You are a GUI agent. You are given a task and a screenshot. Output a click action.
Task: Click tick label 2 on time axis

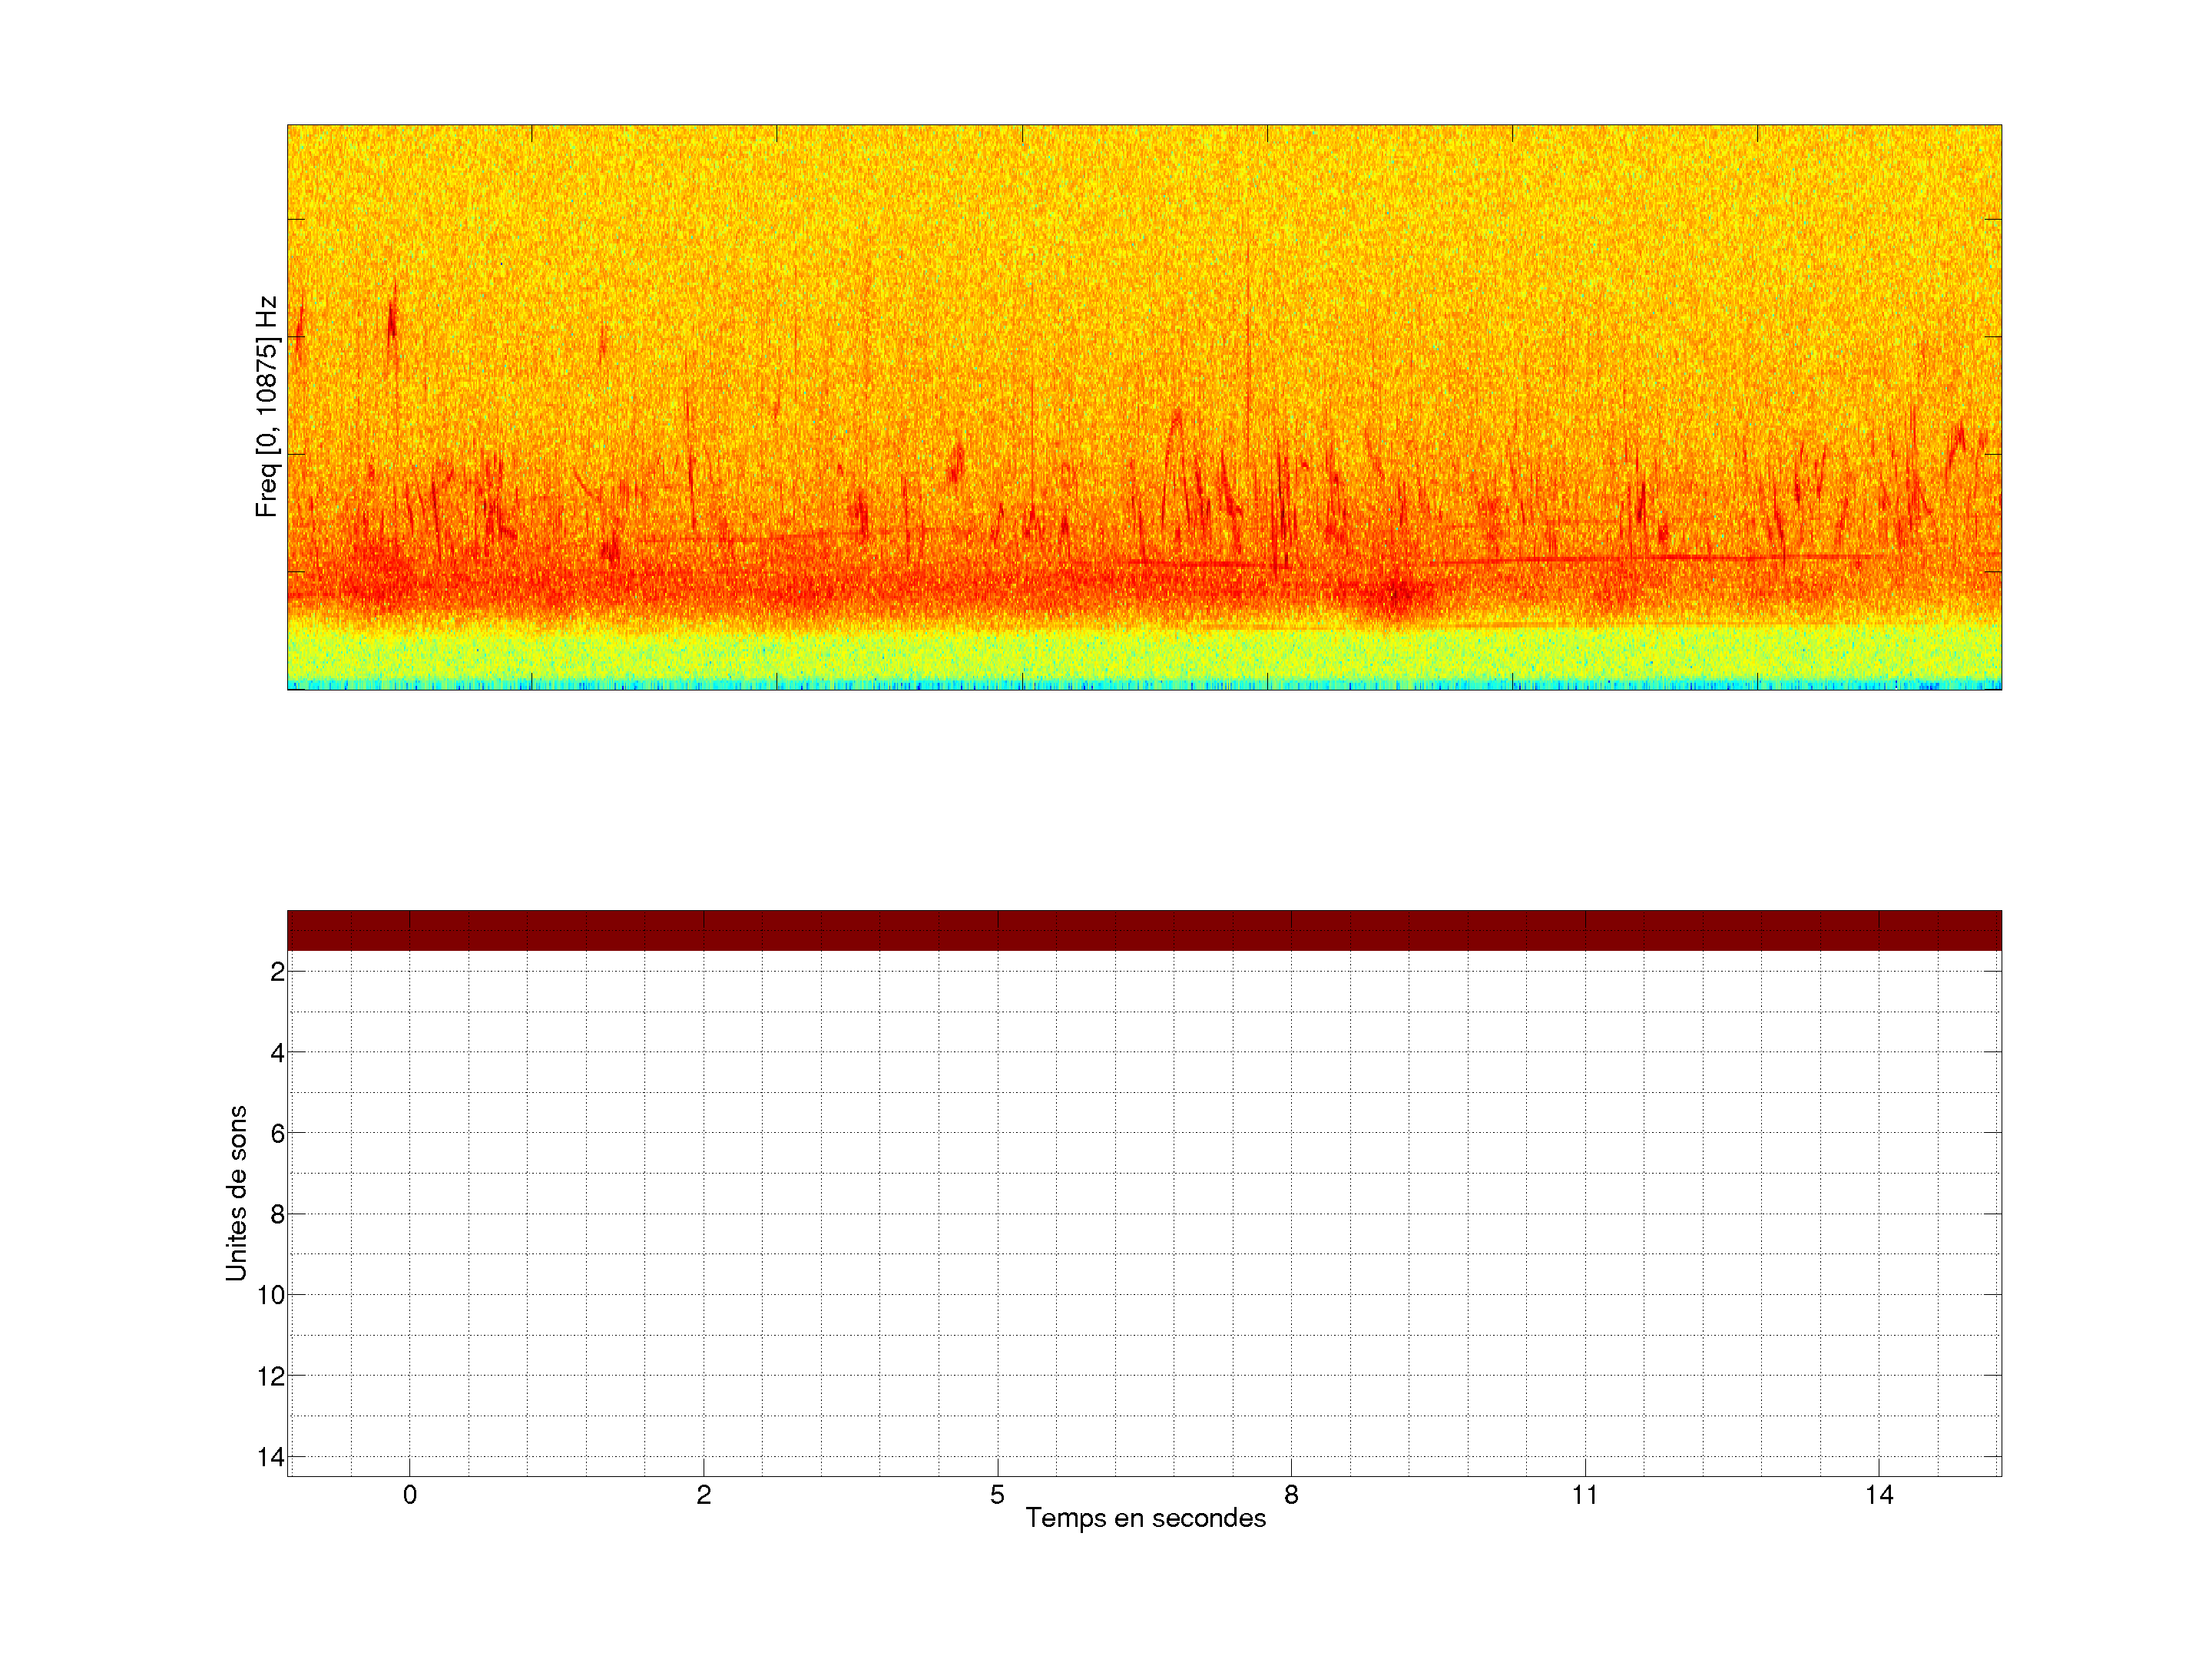tap(704, 1495)
